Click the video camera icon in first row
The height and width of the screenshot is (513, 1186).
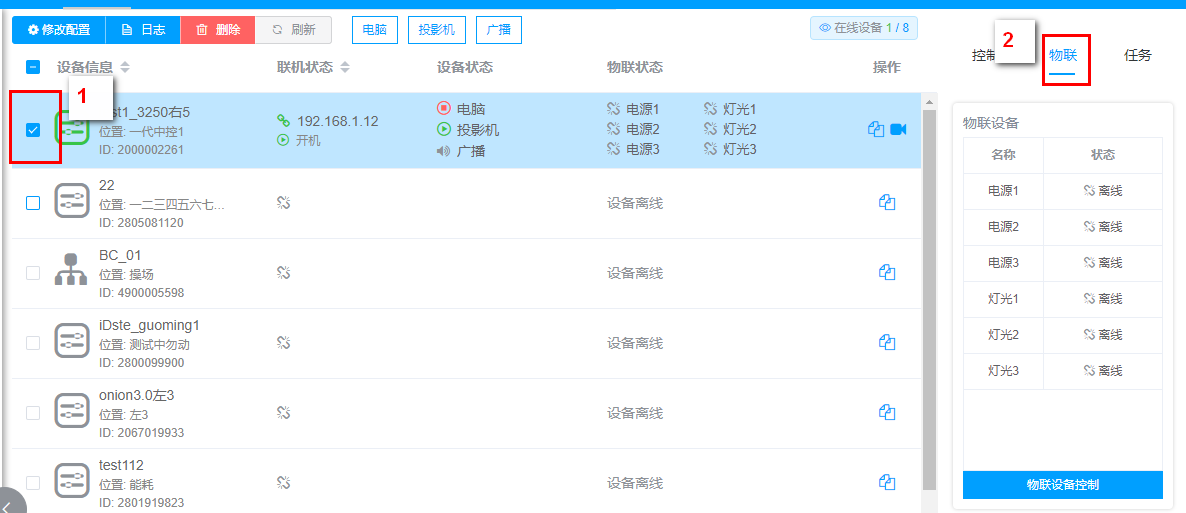898,130
